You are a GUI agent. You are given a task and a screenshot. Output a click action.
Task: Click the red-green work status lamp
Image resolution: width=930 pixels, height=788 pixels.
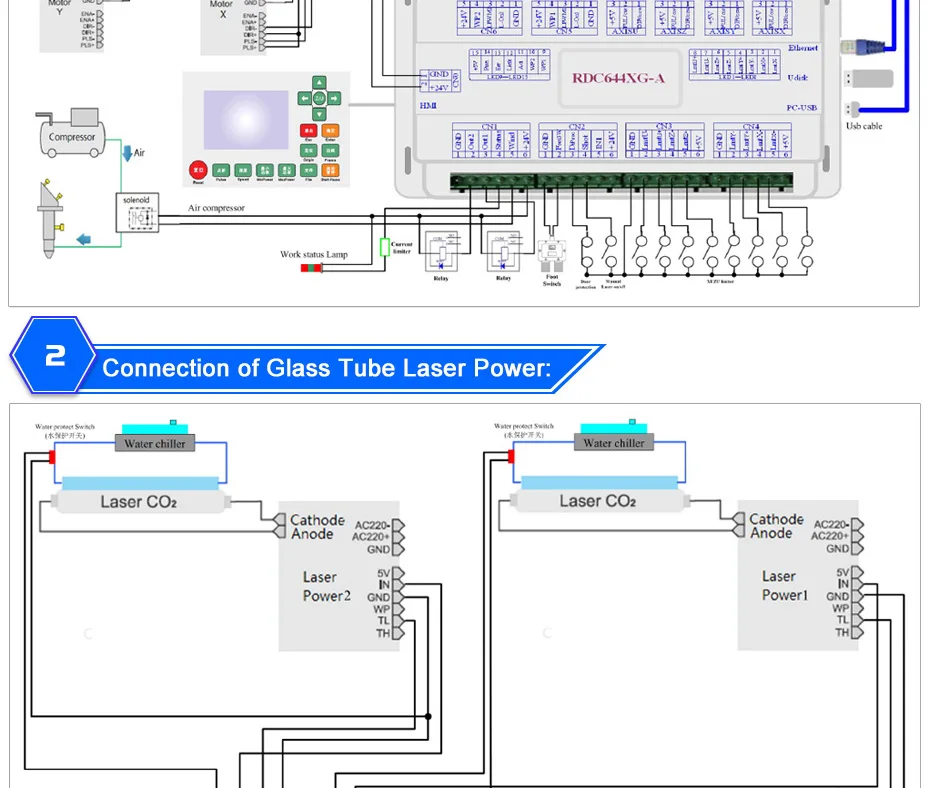pos(311,268)
